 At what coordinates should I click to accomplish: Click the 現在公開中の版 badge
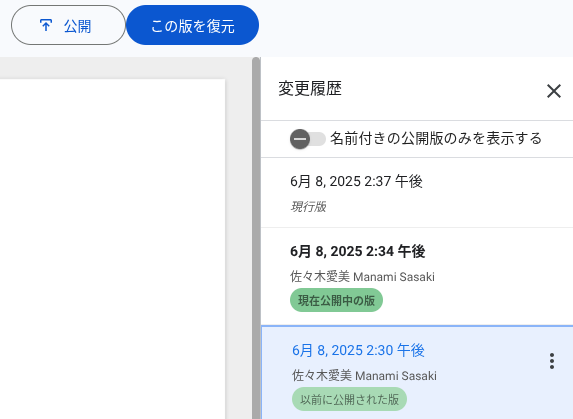point(337,300)
